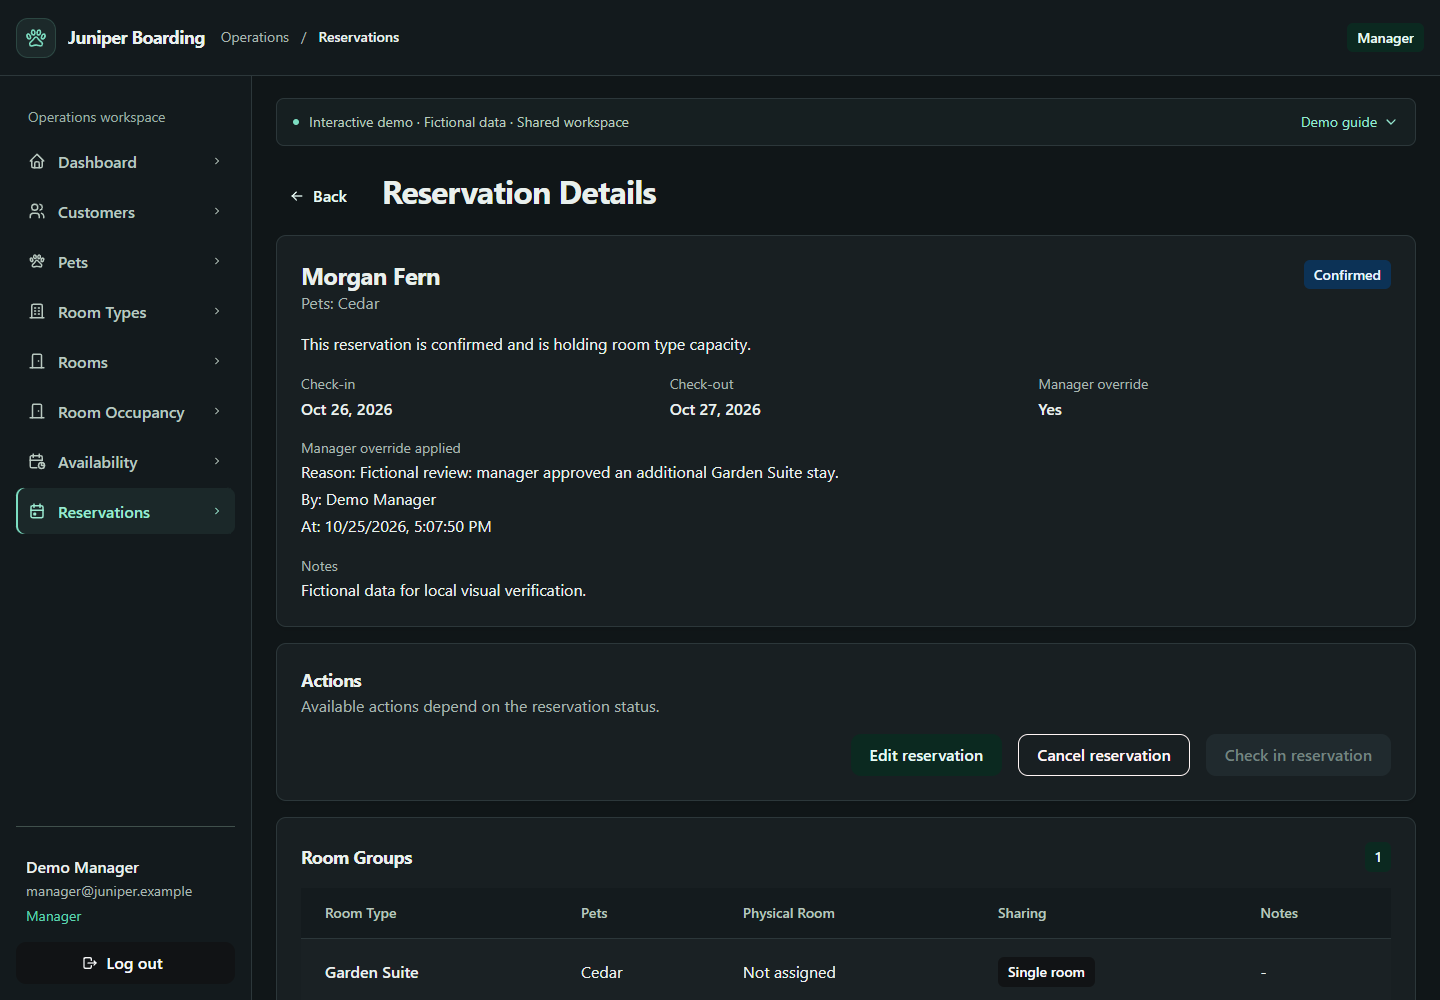Click the Room Groups count badge
1440x1000 pixels.
pos(1378,857)
